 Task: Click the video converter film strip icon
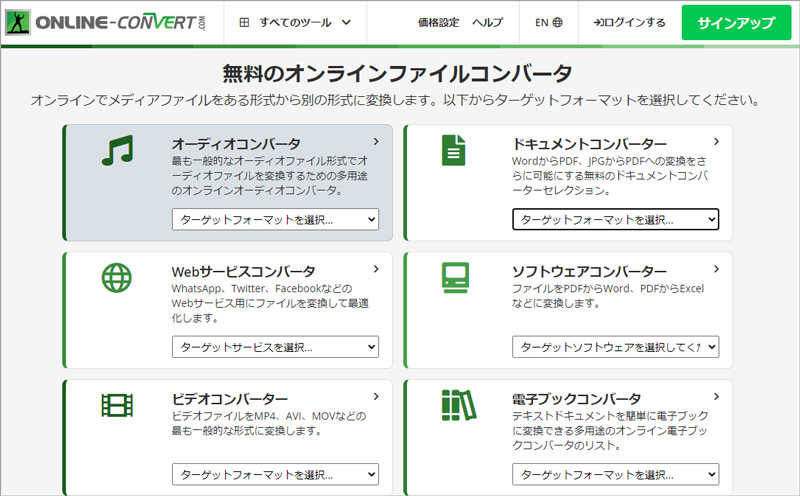(x=117, y=405)
